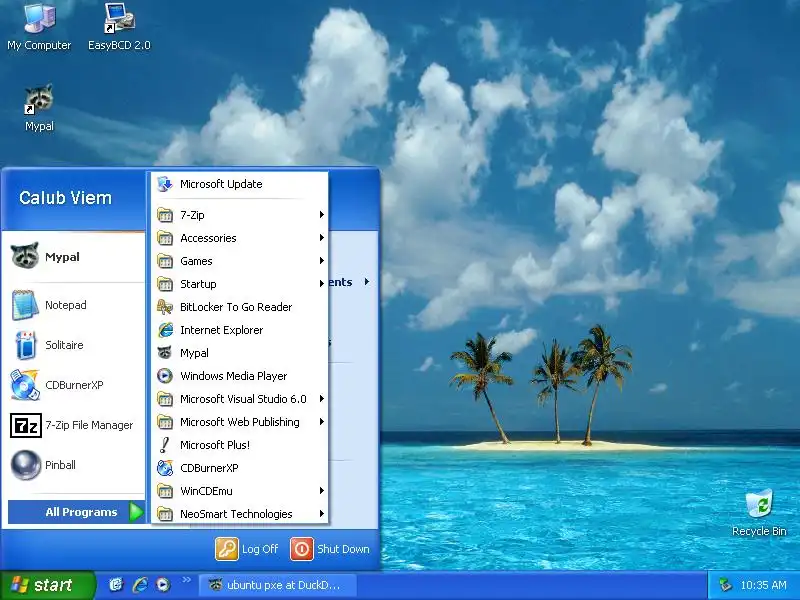Click the Solitaire cards icon
The image size is (800, 600).
(x=25, y=345)
